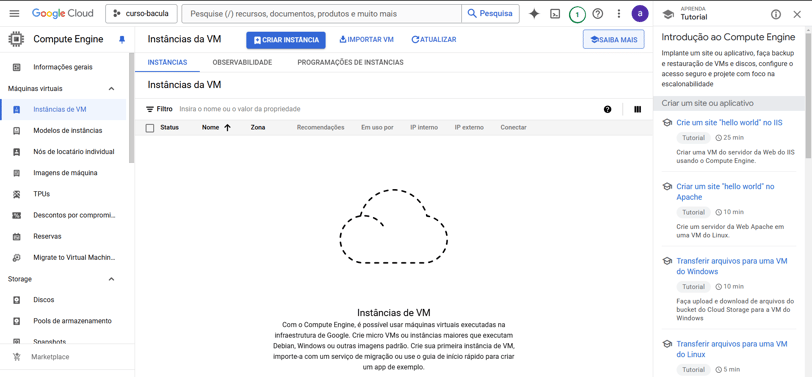Click the TPUs sidebar icon
This screenshot has width=812, height=377.
click(x=17, y=194)
